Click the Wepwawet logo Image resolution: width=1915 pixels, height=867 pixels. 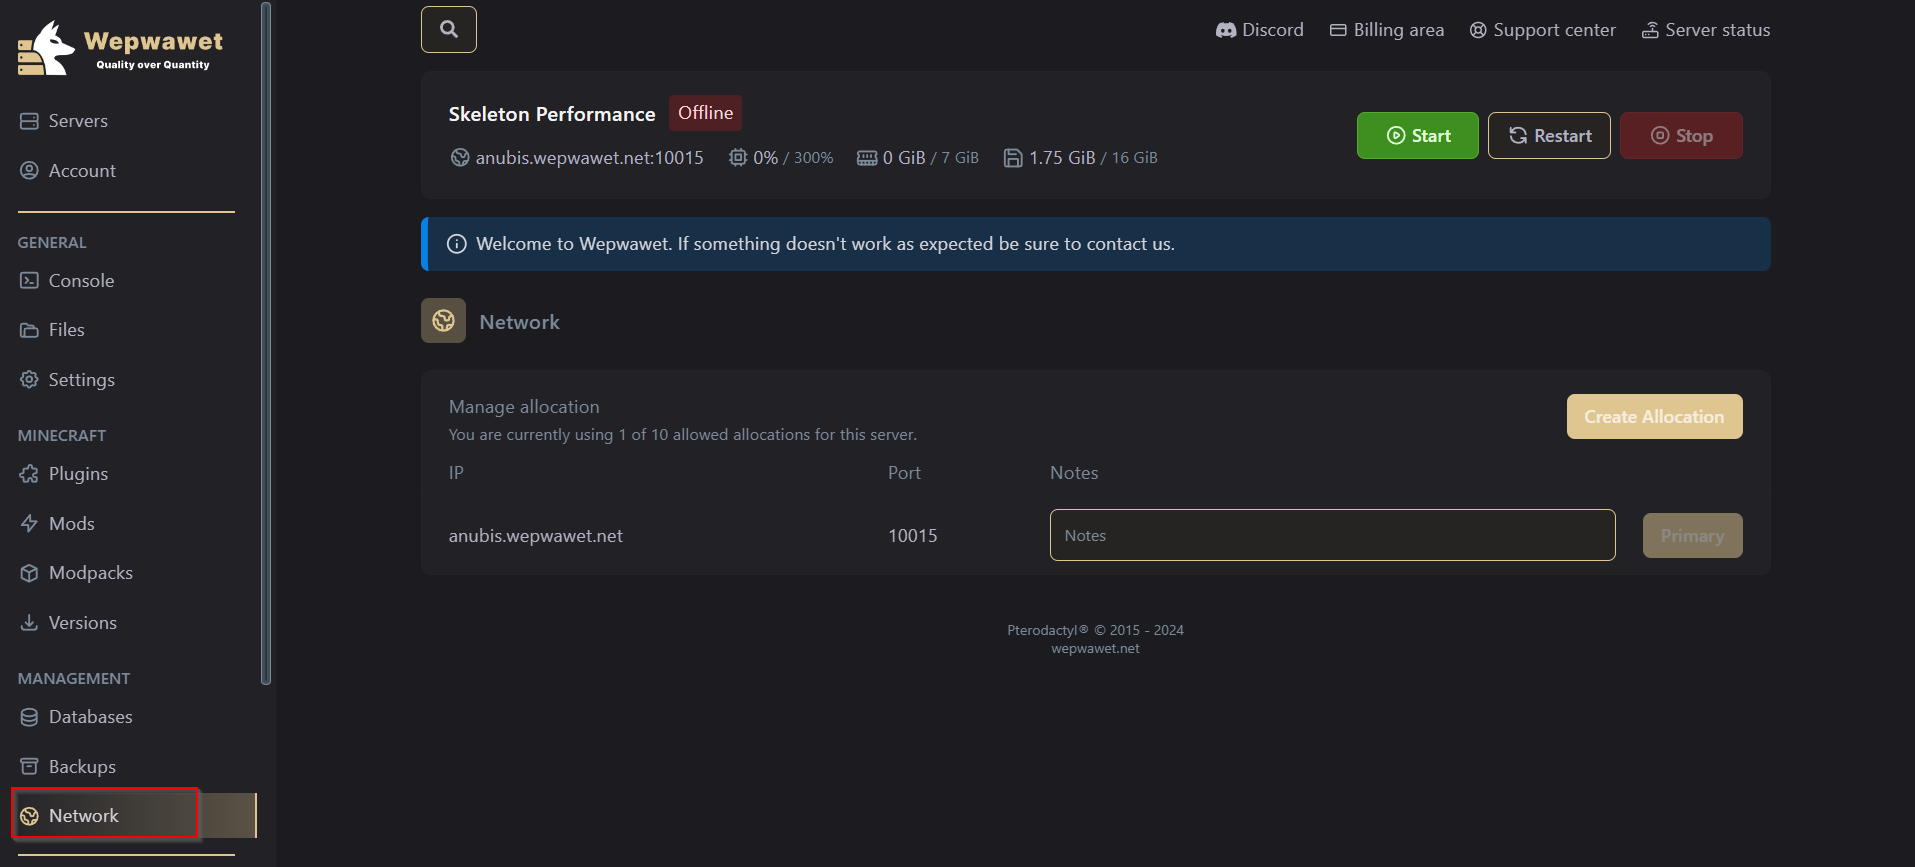point(120,48)
